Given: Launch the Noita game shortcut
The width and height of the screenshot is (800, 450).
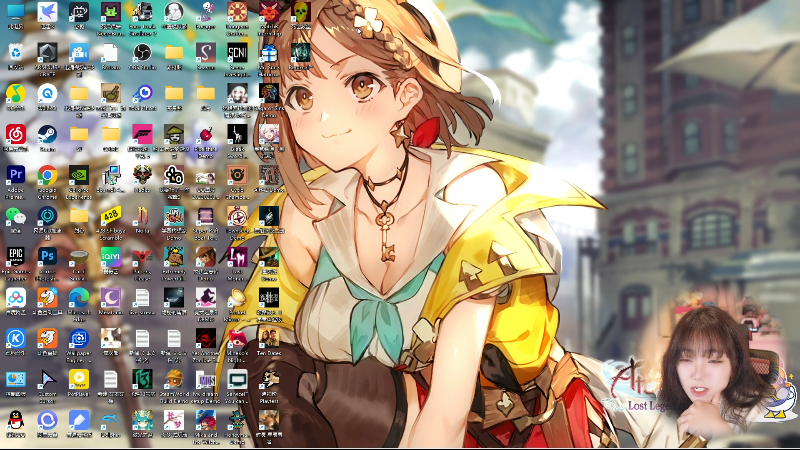Looking at the screenshot, I should (x=142, y=216).
